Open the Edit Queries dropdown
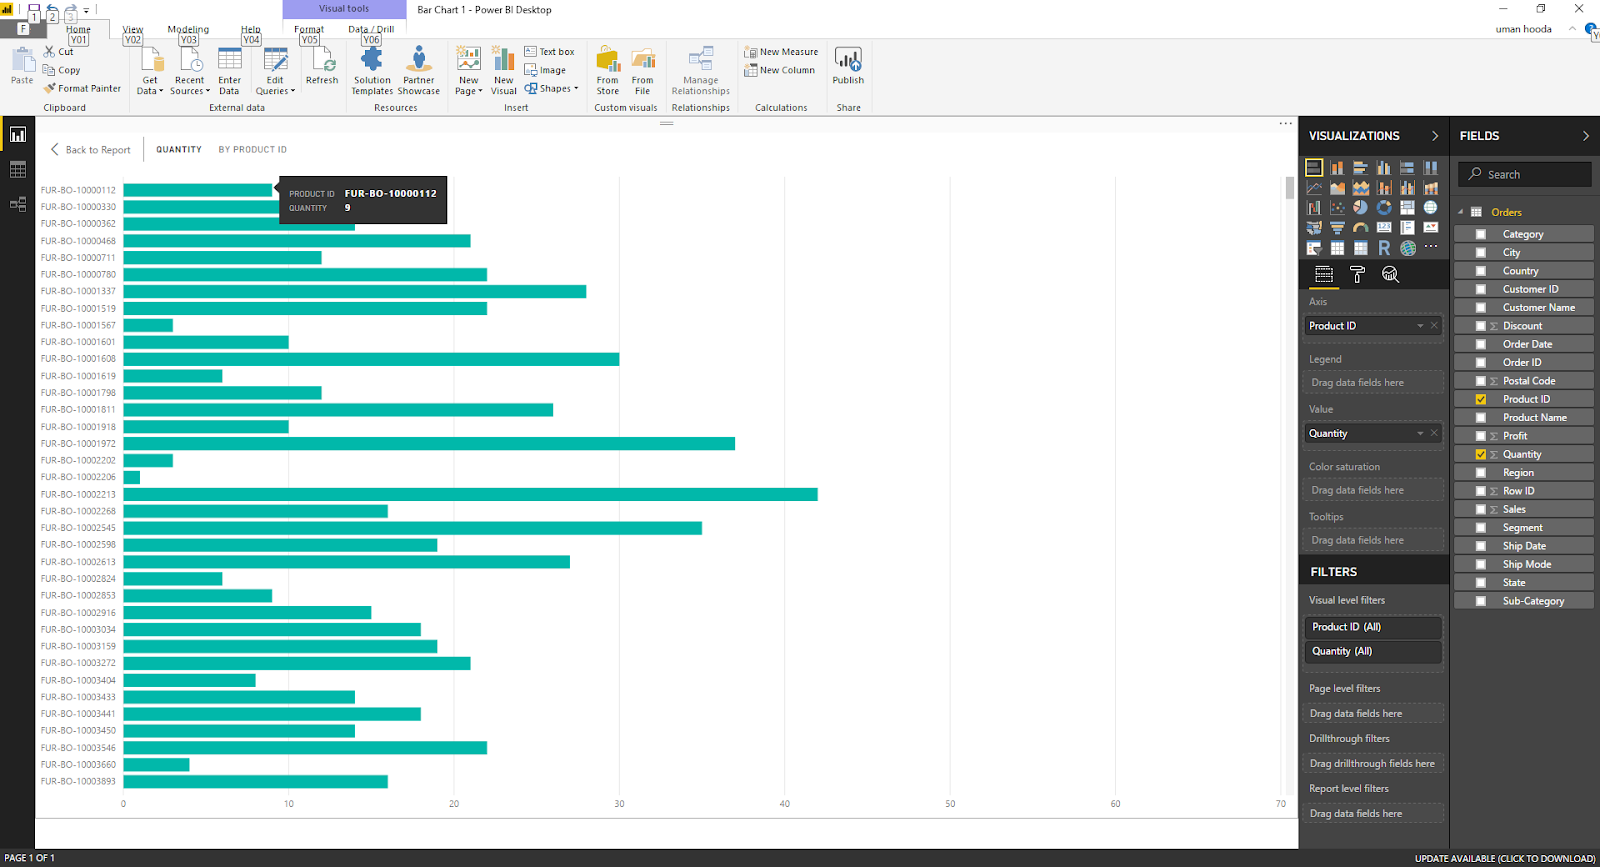The image size is (1600, 867). click(x=275, y=71)
